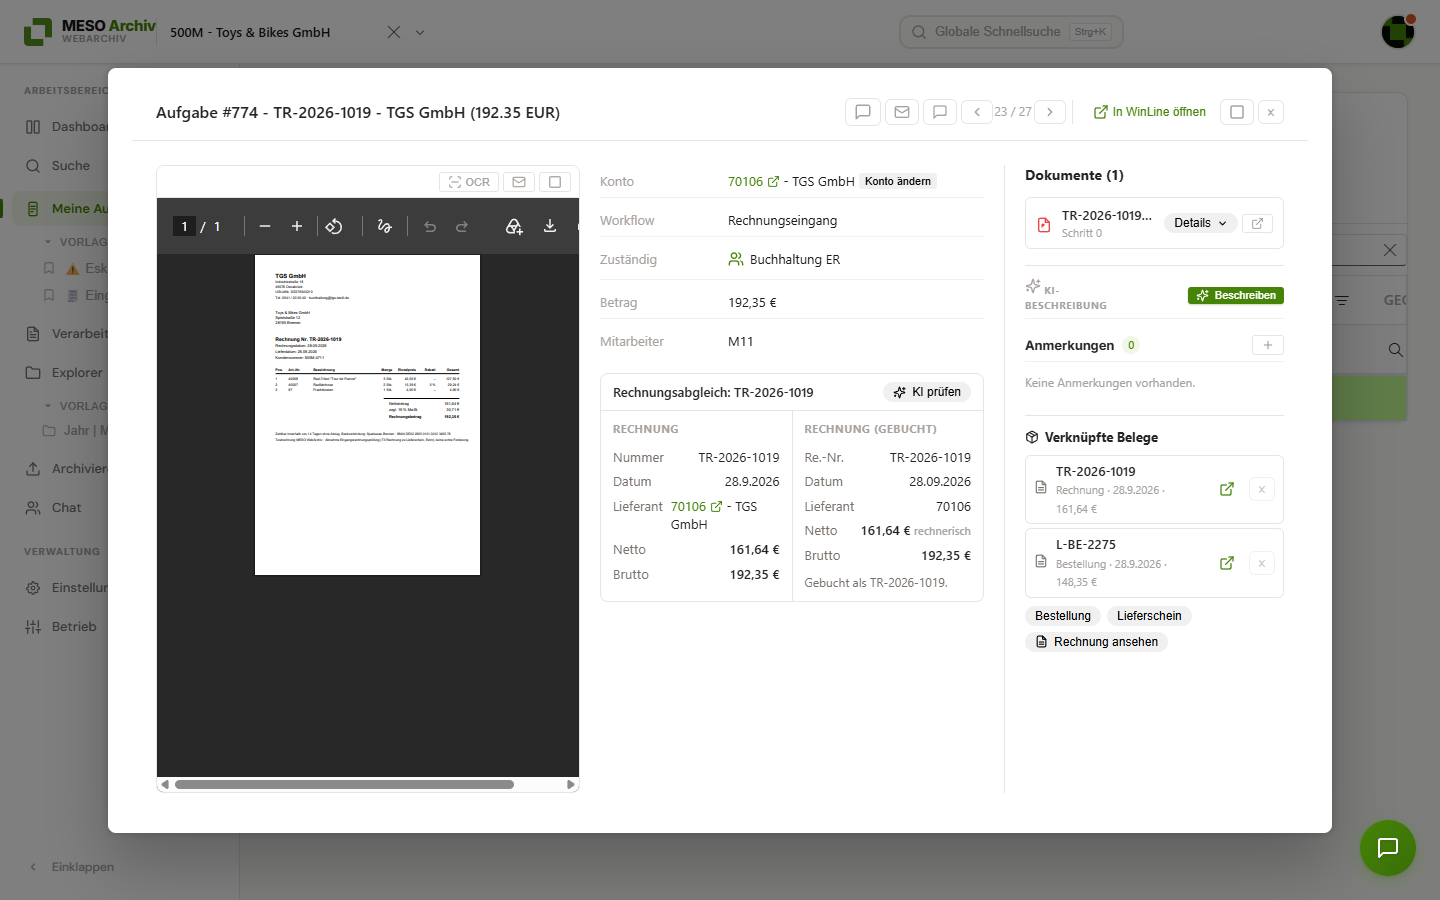Expand the Details dropdown for the document
1440x900 pixels.
click(1201, 223)
